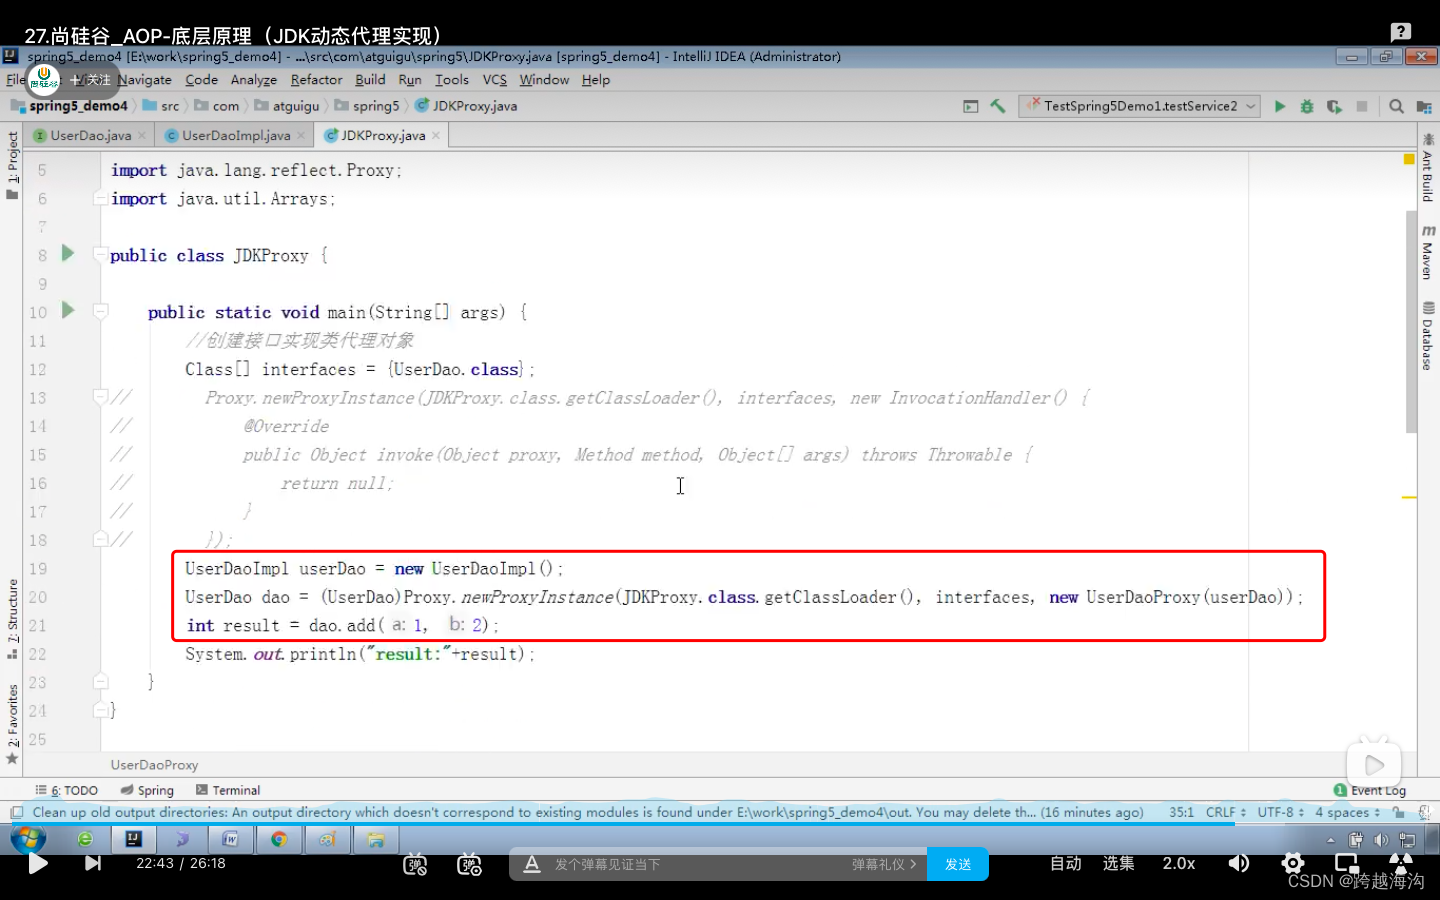Open the Terminal tool window
Viewport: 1440px width, 900px height.
coord(228,790)
